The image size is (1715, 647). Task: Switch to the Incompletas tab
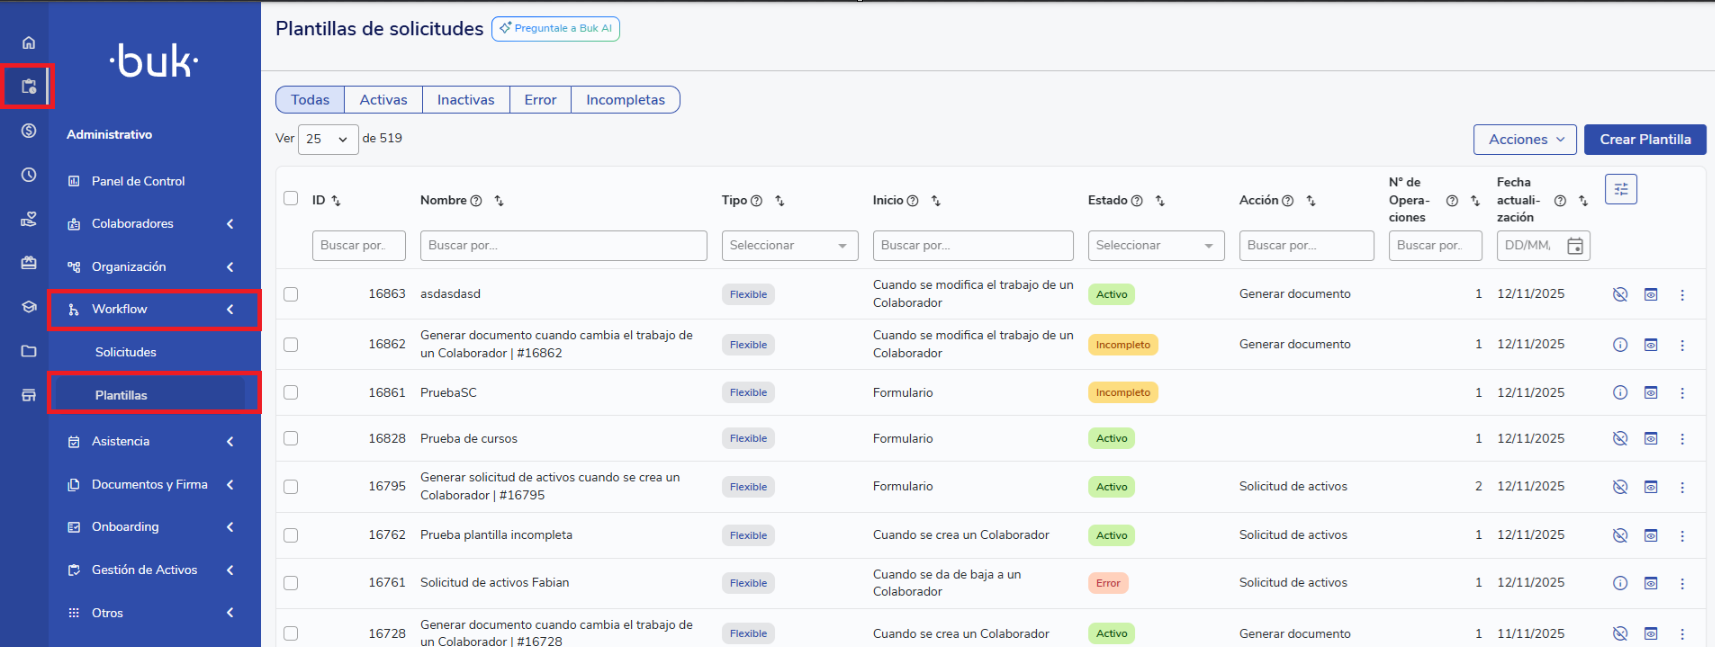625,100
